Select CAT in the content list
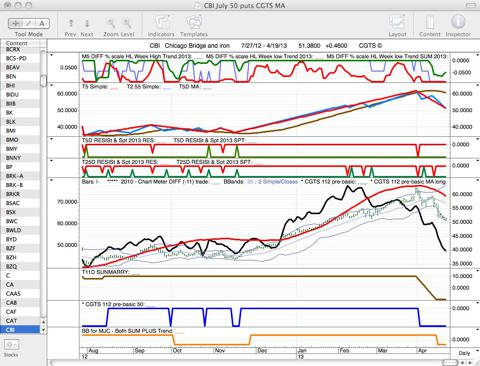Image resolution: width=480 pixels, height=366 pixels. [11, 321]
